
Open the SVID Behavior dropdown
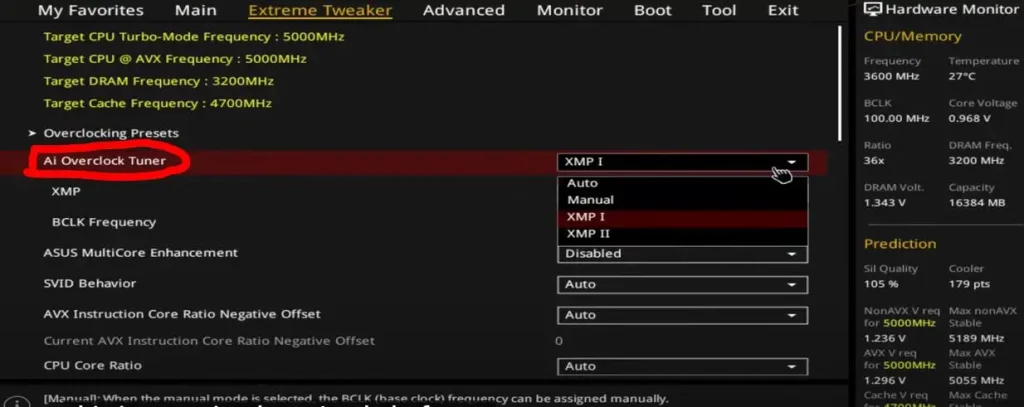682,284
